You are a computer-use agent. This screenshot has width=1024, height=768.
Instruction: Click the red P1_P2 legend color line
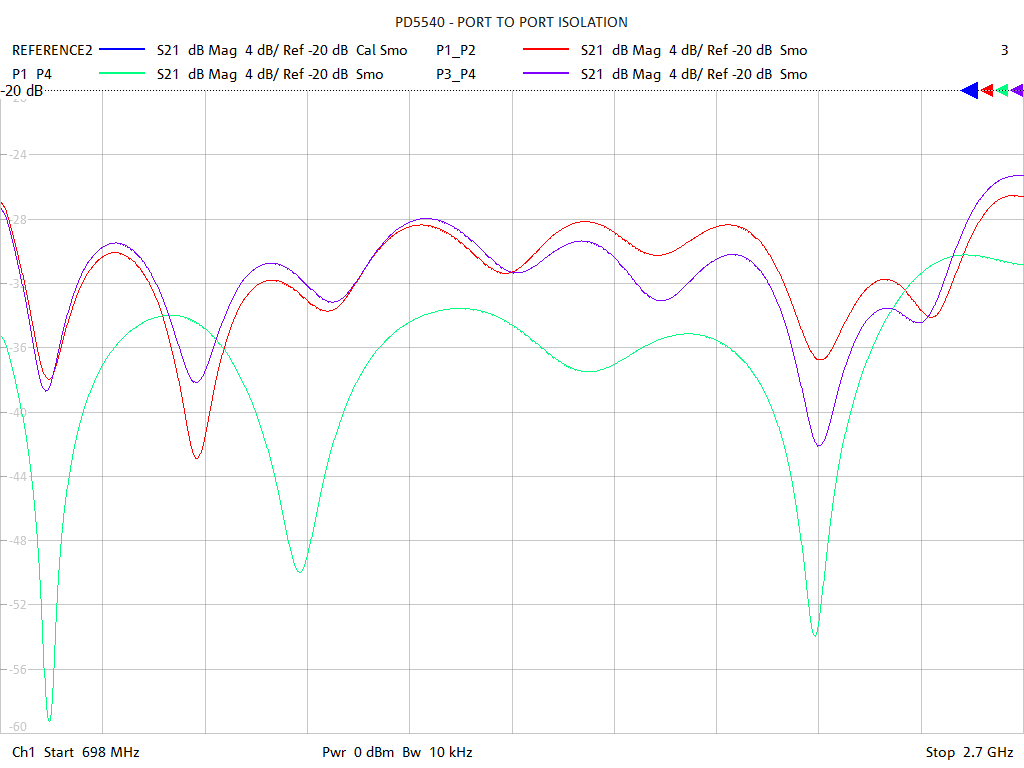[547, 50]
